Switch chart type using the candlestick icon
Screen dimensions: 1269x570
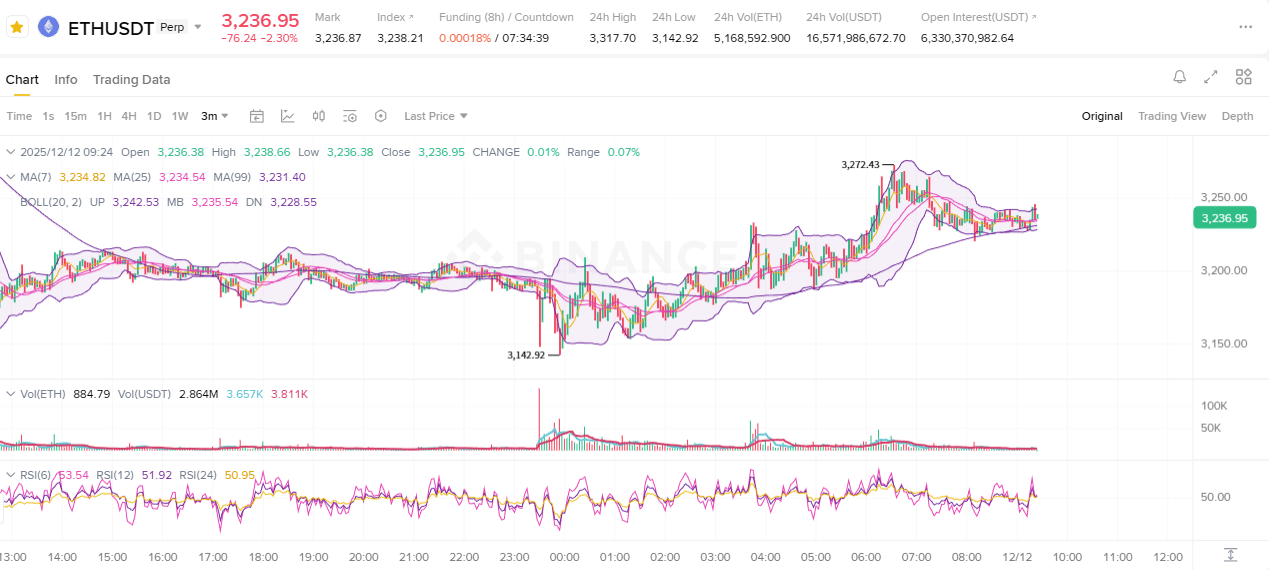click(x=319, y=116)
